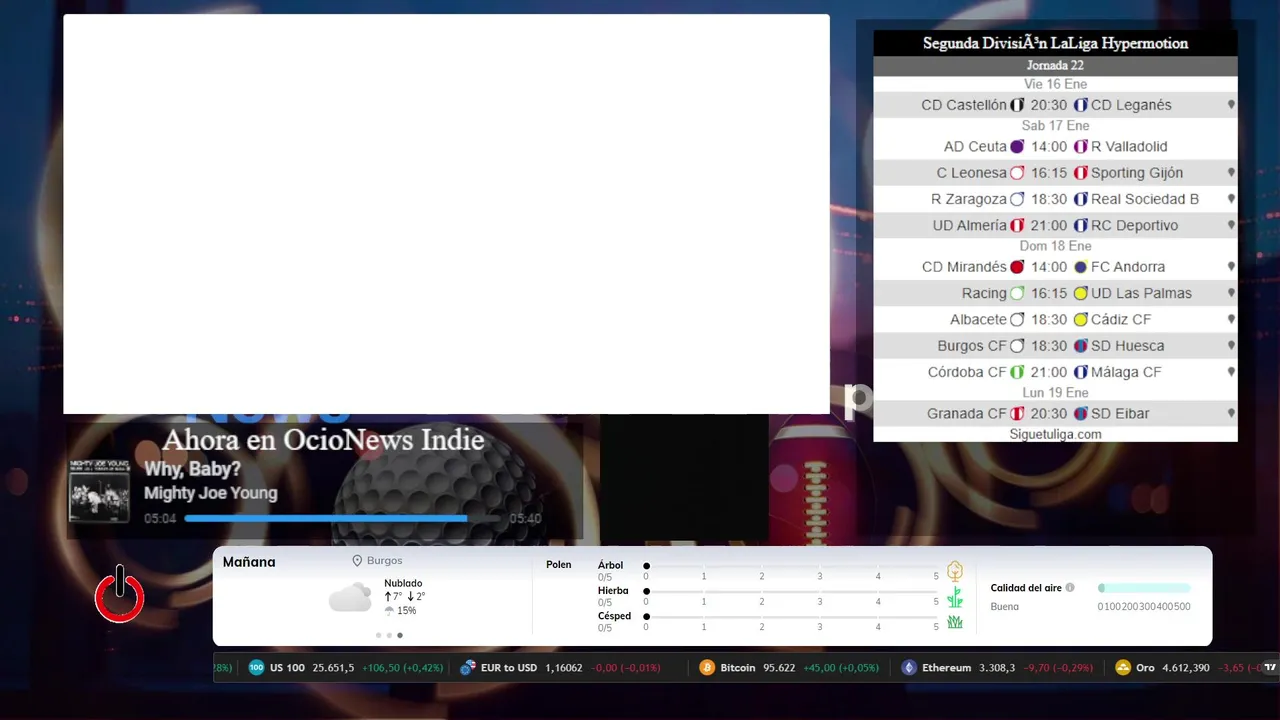Click the Césped grass pollen icon
Viewport: 1280px width, 720px height.
click(x=955, y=622)
